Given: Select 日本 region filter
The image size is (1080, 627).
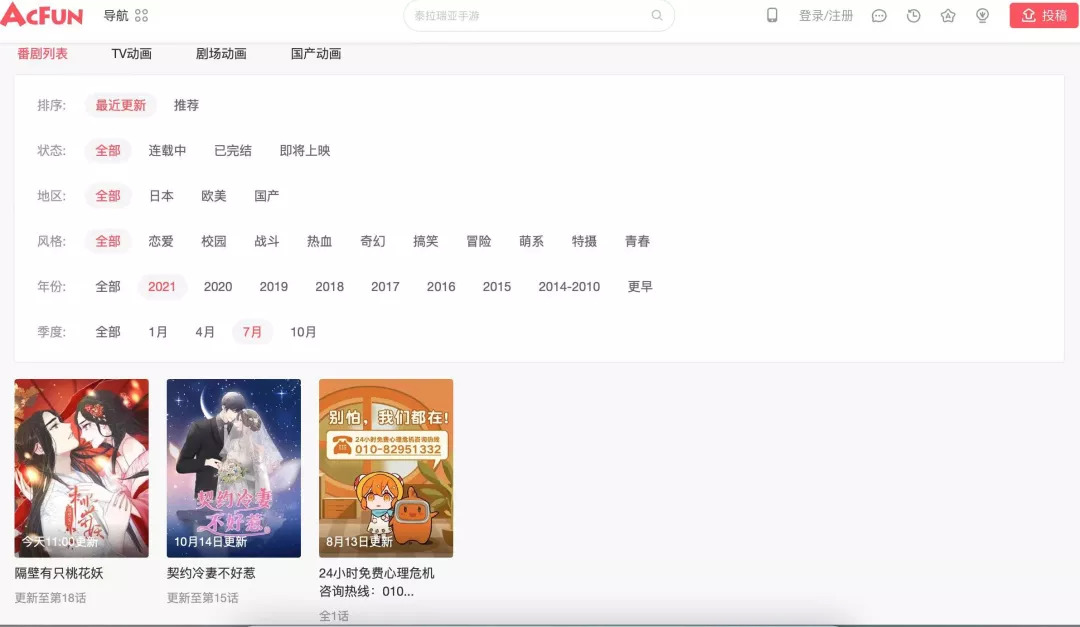Looking at the screenshot, I should coord(161,196).
